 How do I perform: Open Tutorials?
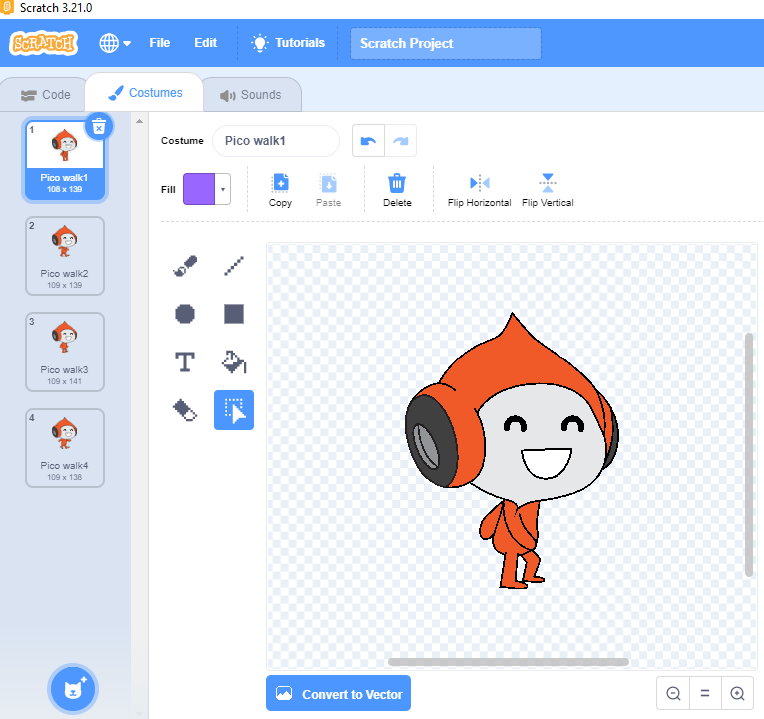pyautogui.click(x=288, y=43)
